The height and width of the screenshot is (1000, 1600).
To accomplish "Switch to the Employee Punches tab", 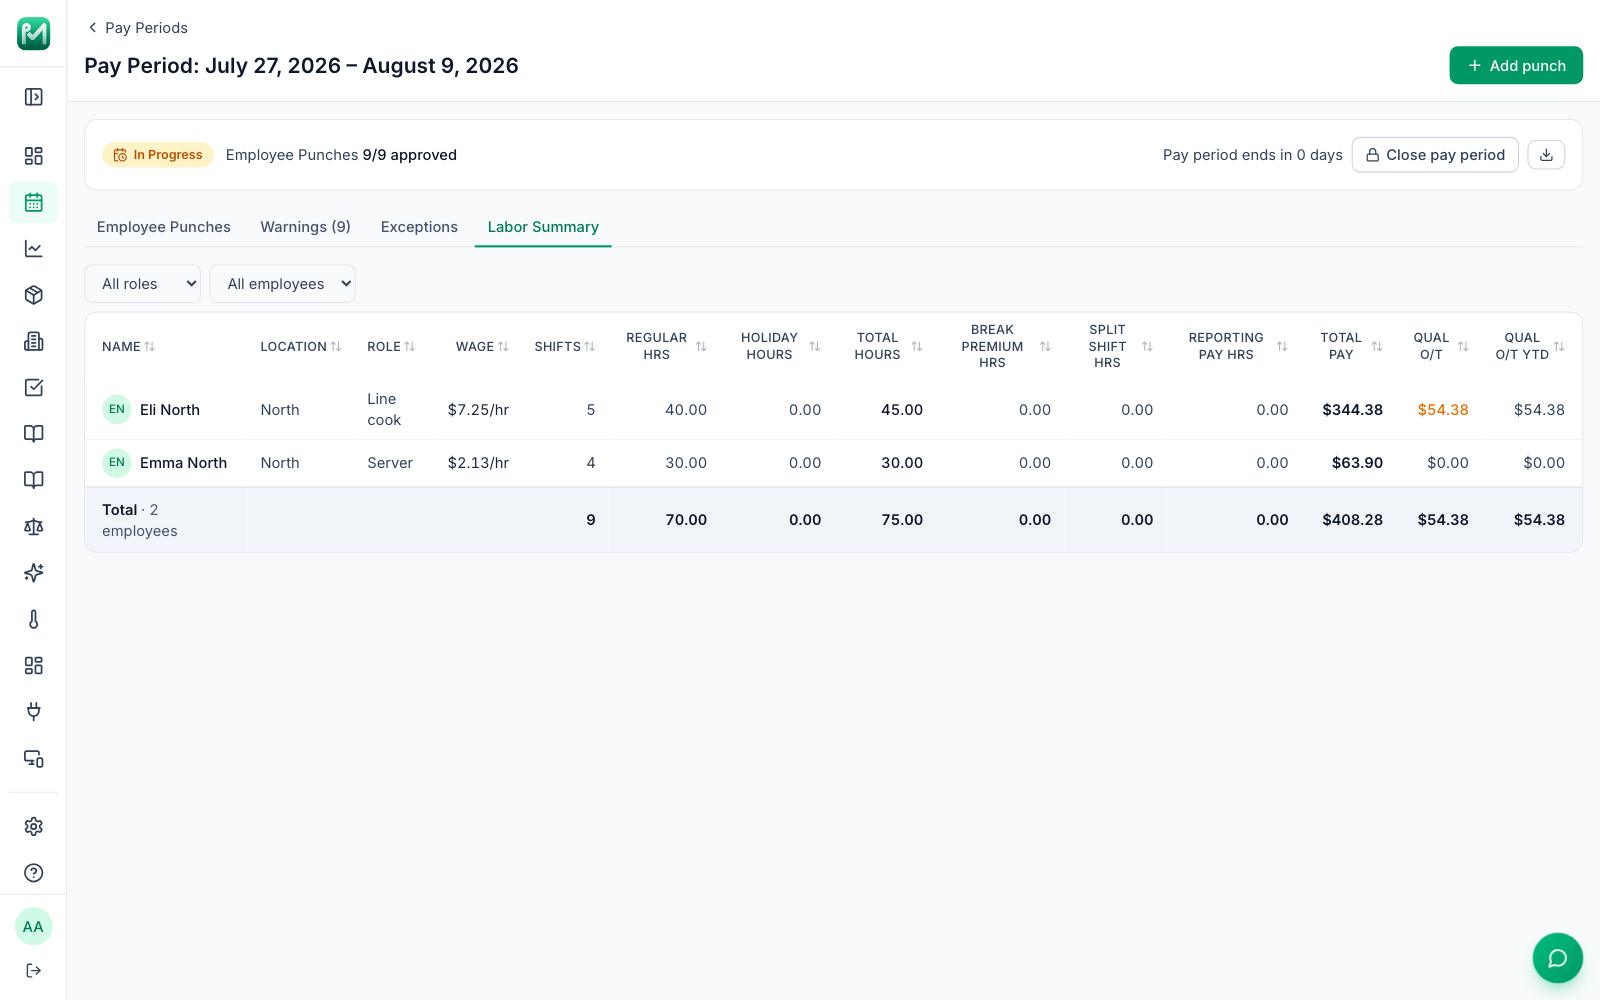I will click(164, 227).
